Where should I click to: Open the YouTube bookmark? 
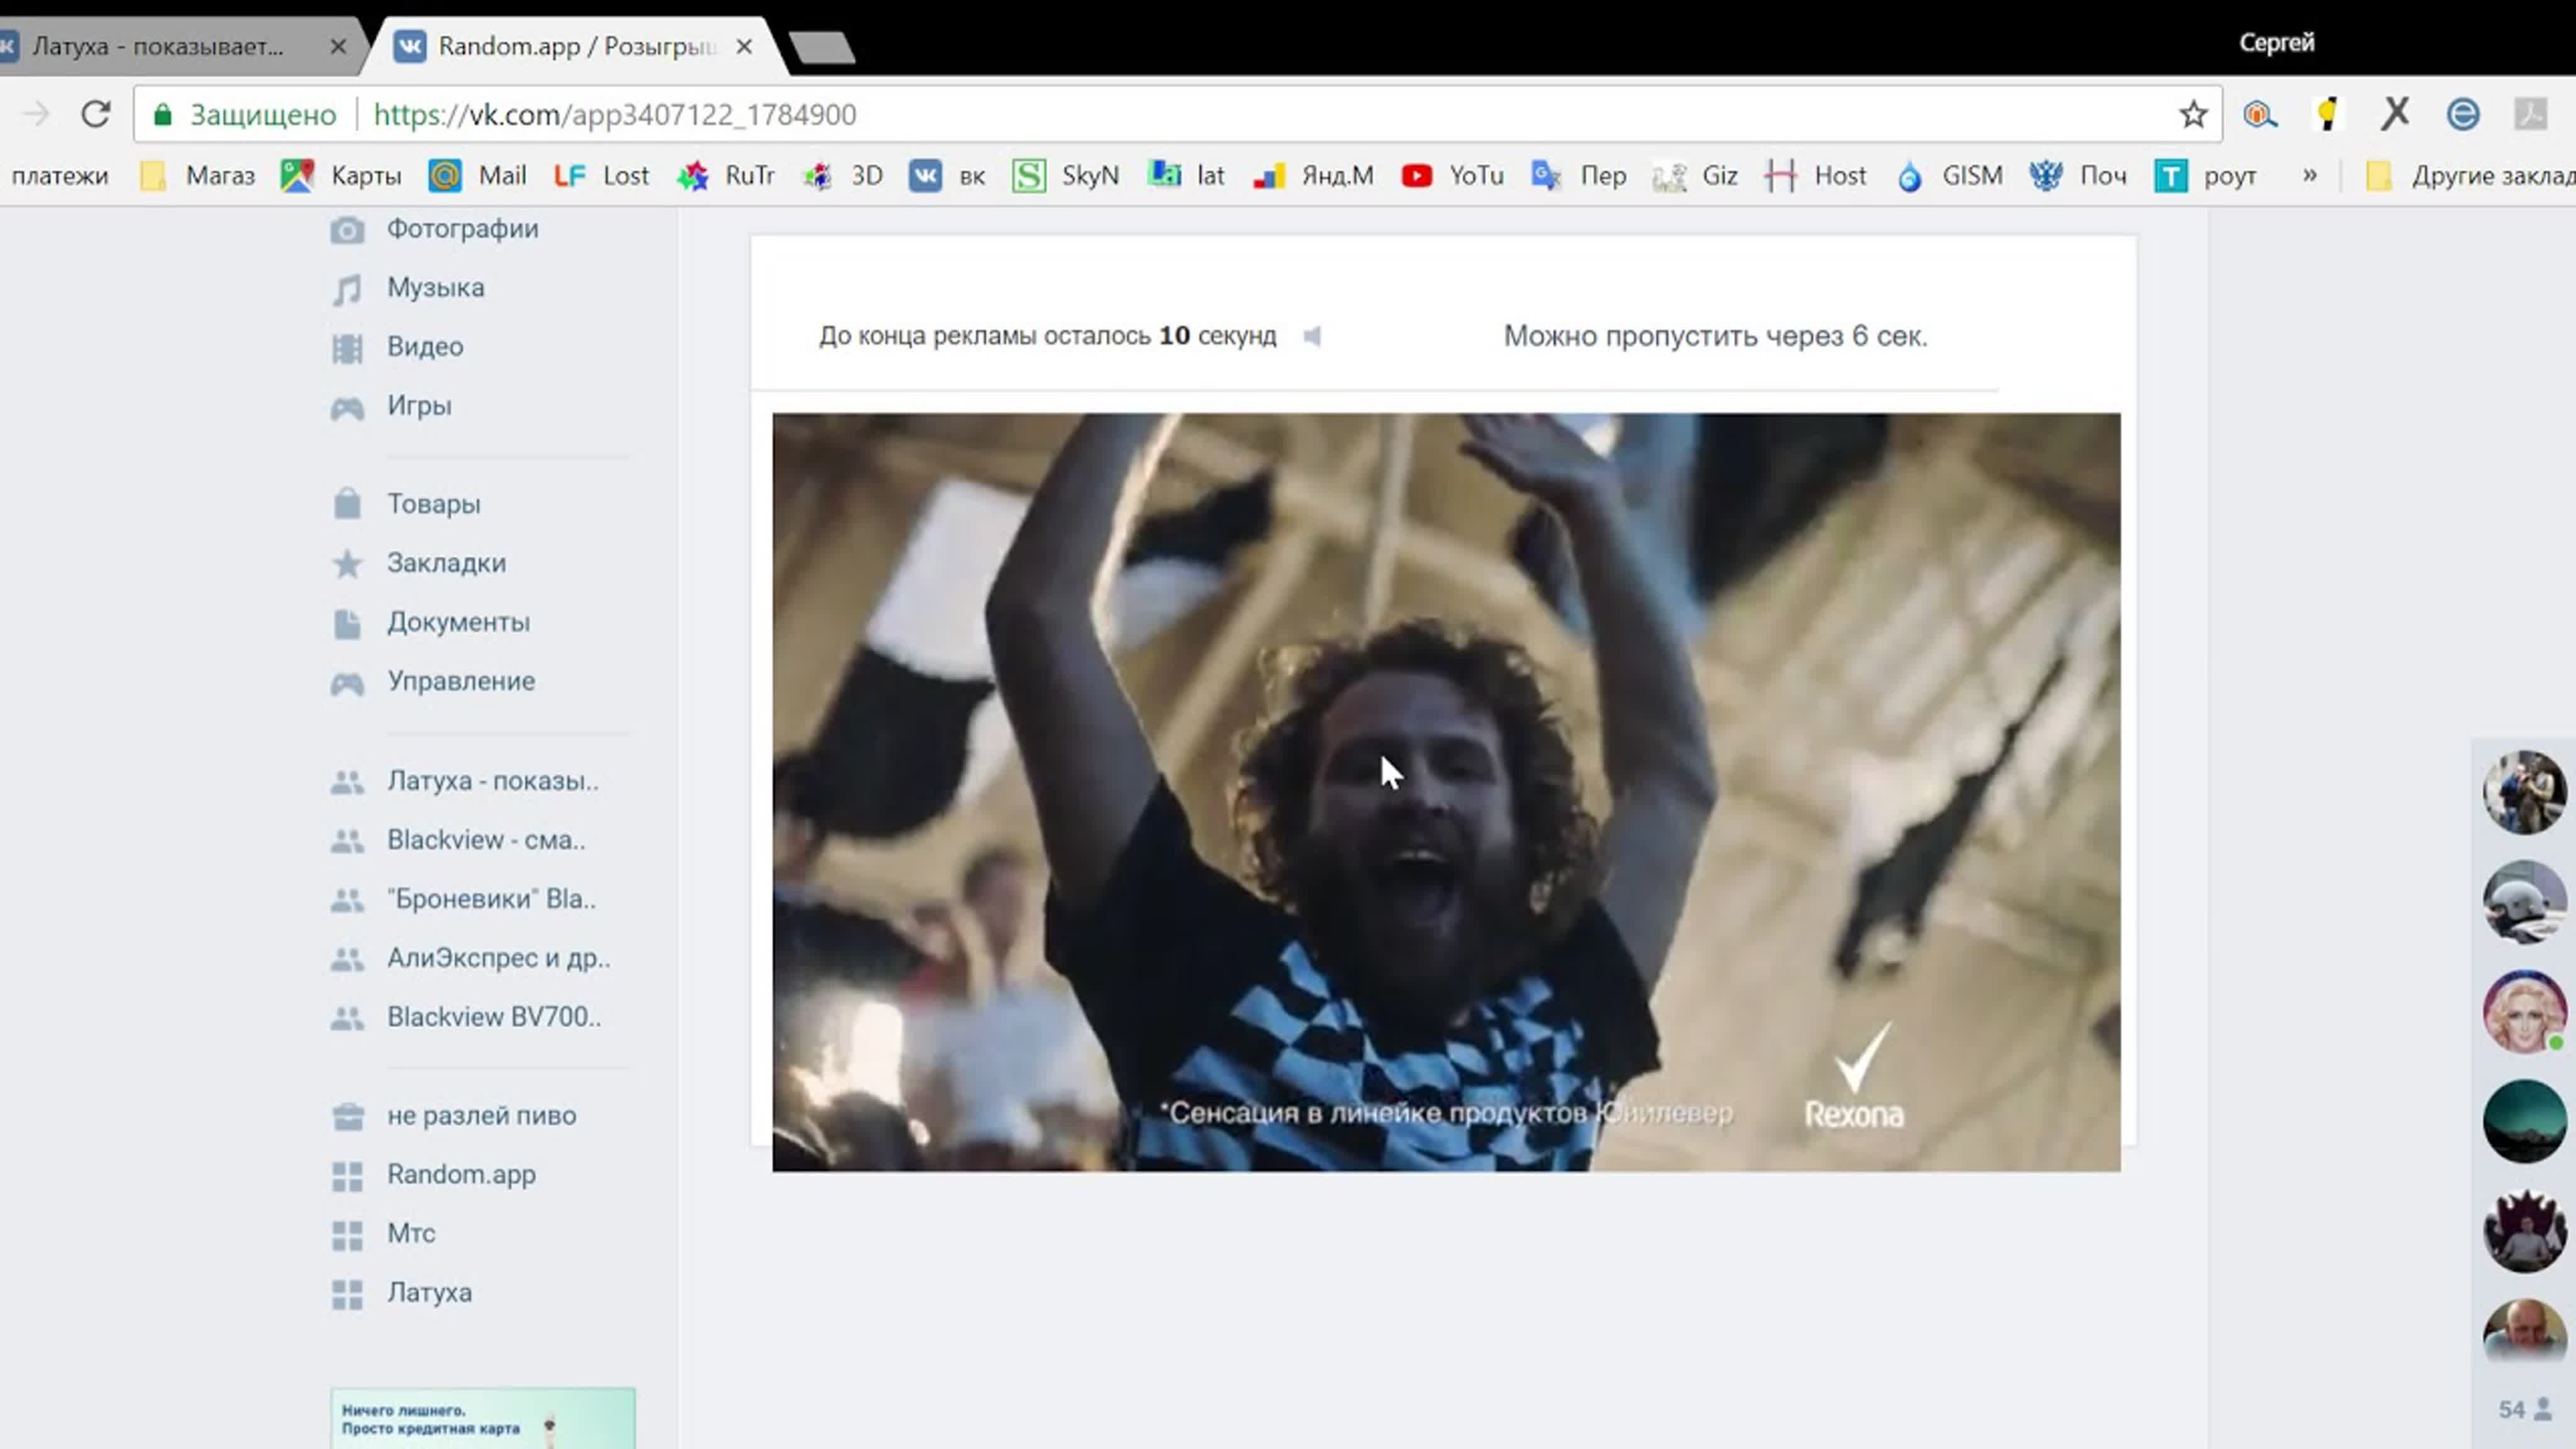[x=1452, y=176]
